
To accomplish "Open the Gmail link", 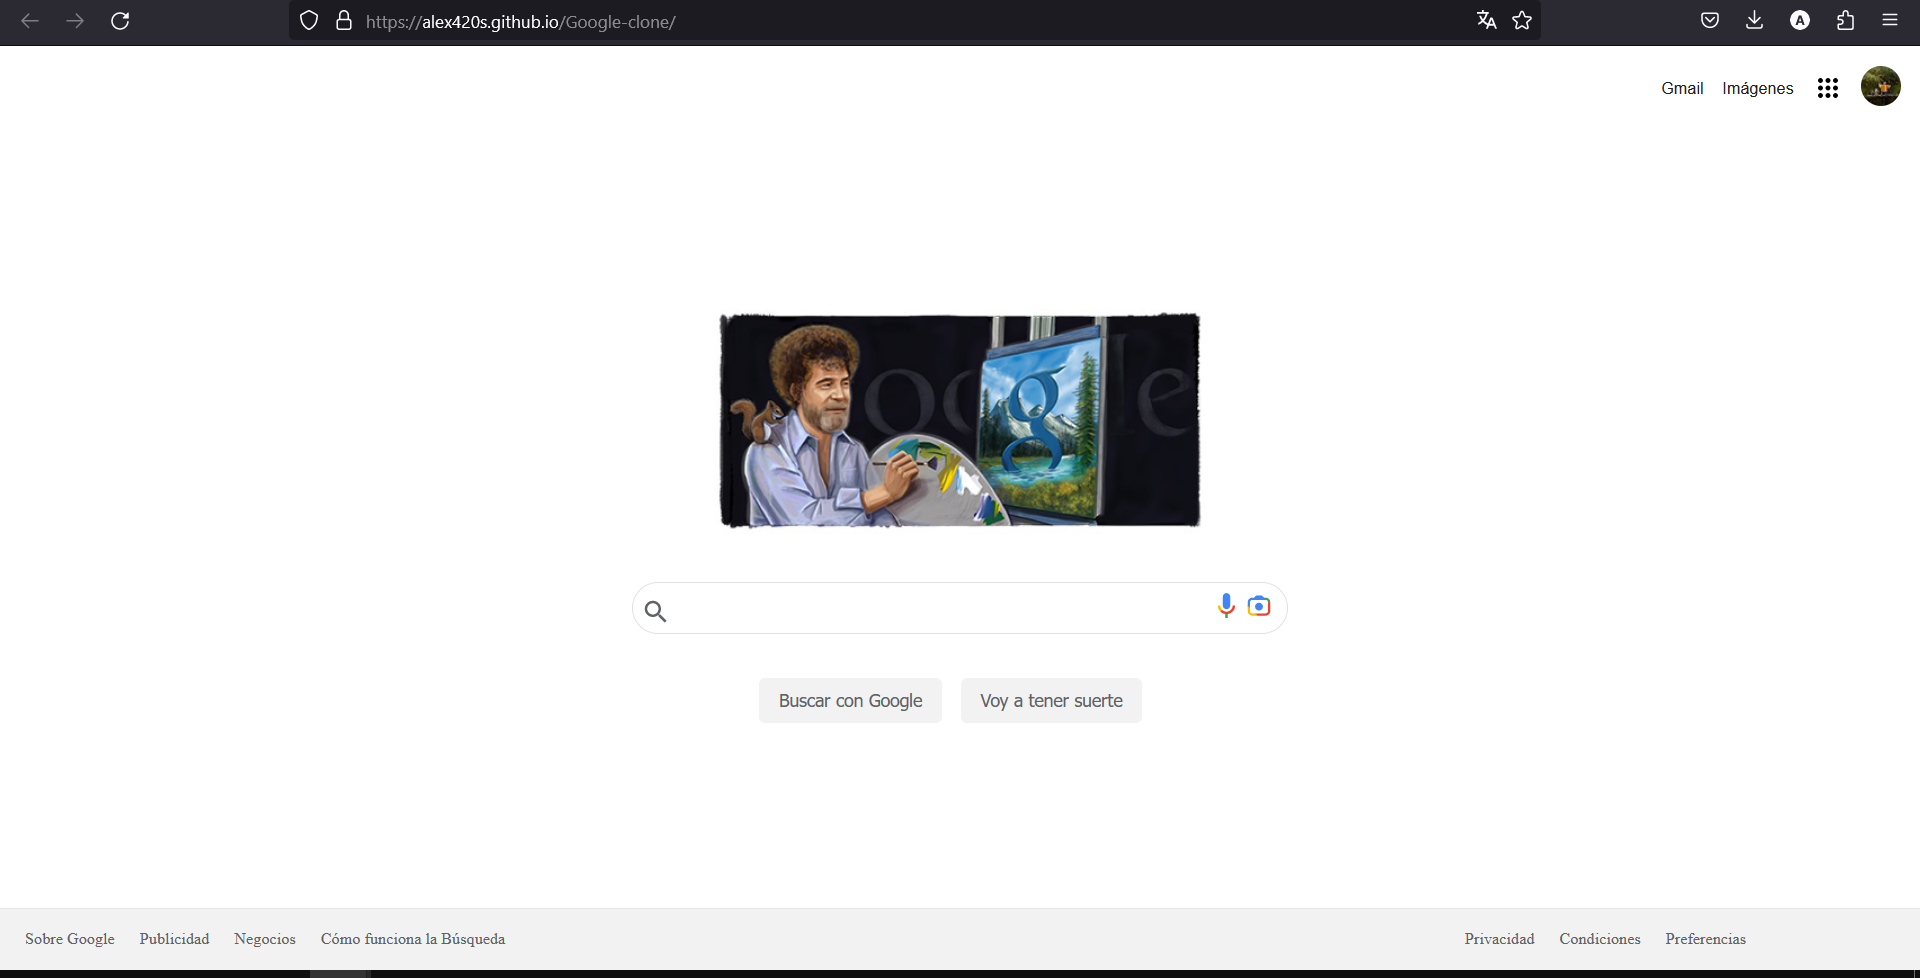I will [1682, 88].
